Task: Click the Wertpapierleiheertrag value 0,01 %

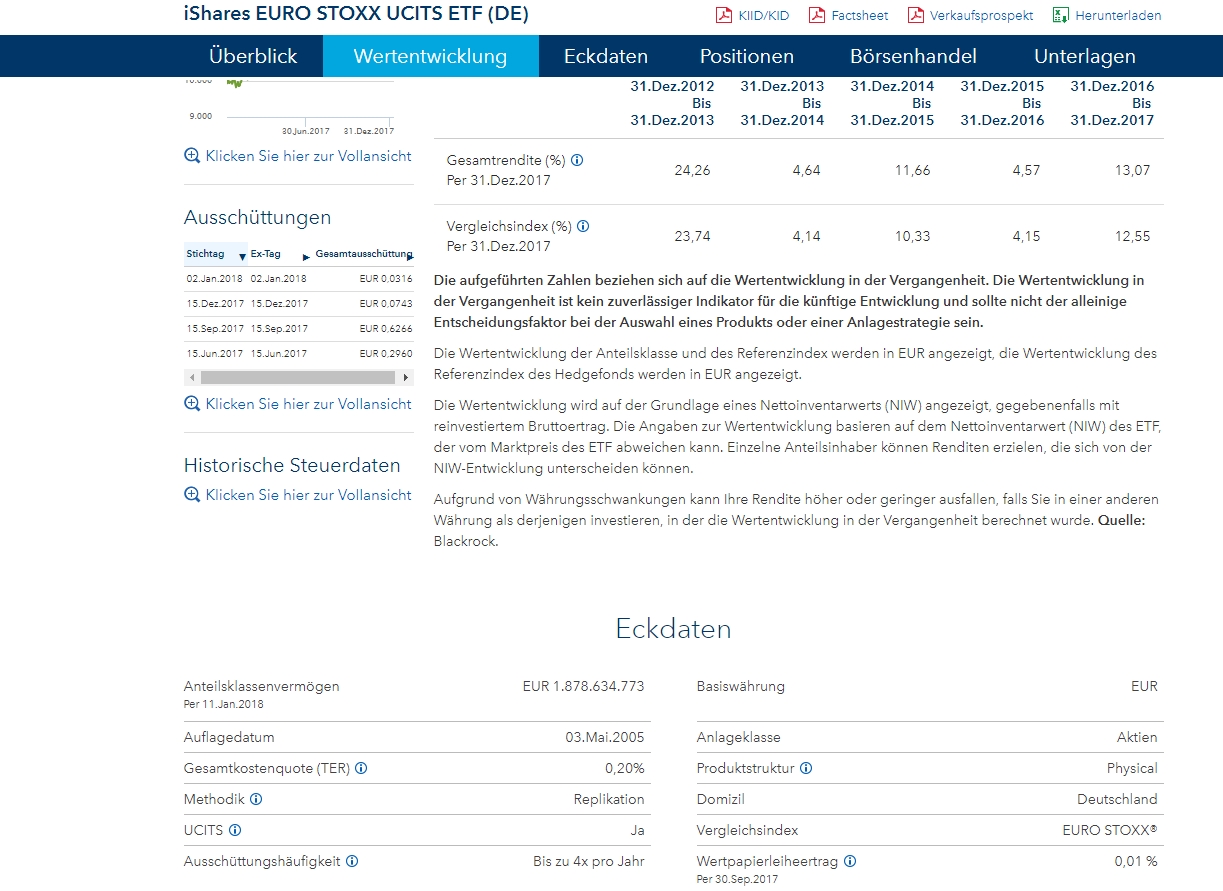Action: [x=1136, y=861]
